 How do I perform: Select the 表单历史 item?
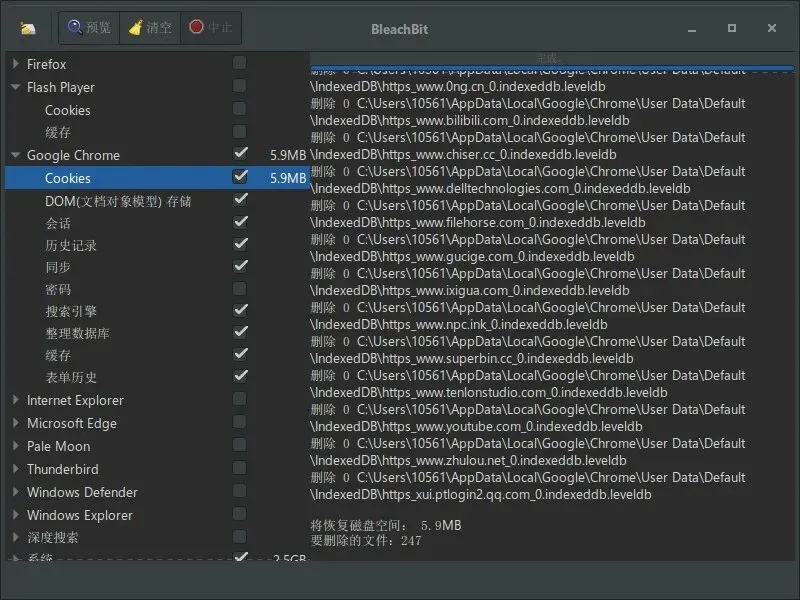point(157,378)
